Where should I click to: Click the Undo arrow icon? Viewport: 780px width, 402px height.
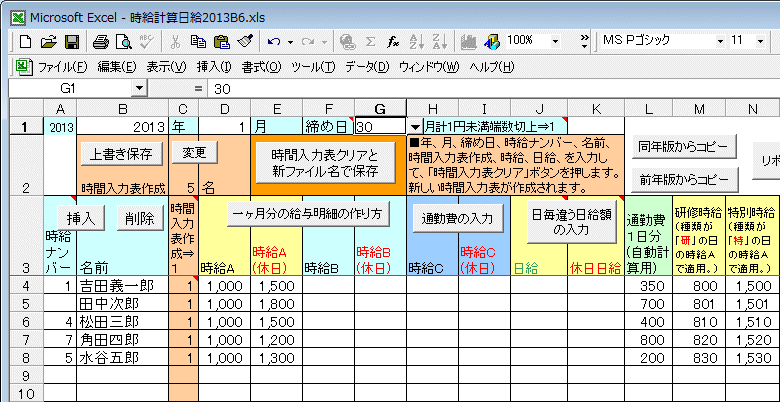coord(274,41)
